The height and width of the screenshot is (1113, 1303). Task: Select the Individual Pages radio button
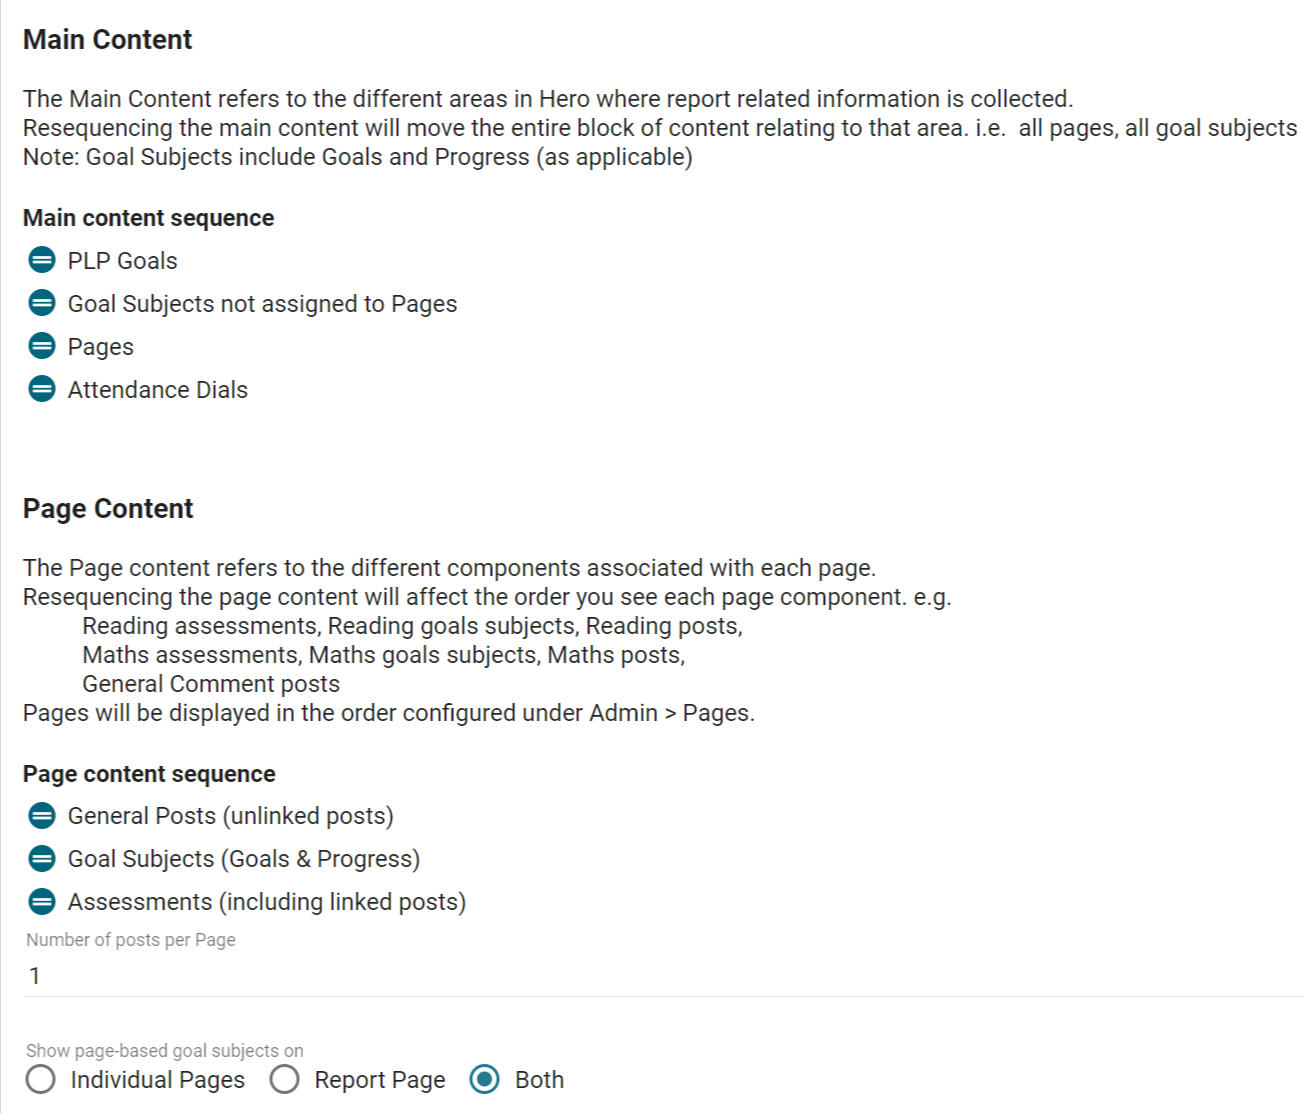tap(41, 1080)
